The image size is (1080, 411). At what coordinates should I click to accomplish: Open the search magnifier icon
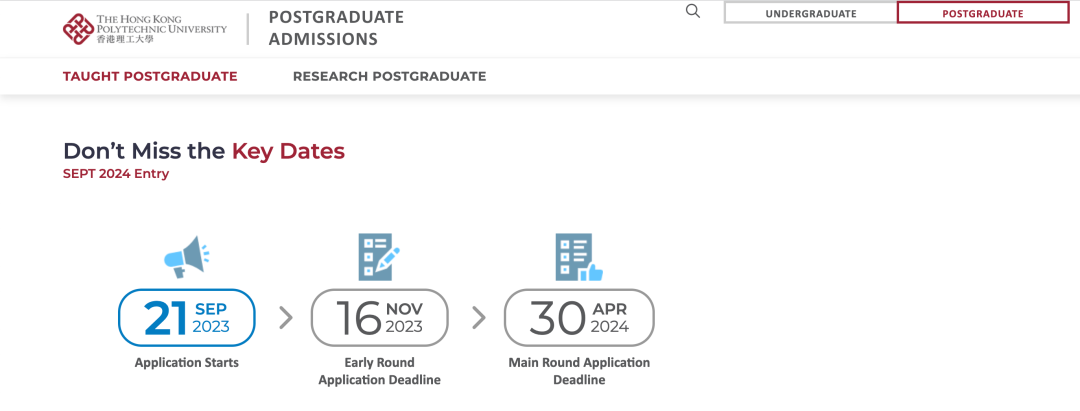pos(693,11)
